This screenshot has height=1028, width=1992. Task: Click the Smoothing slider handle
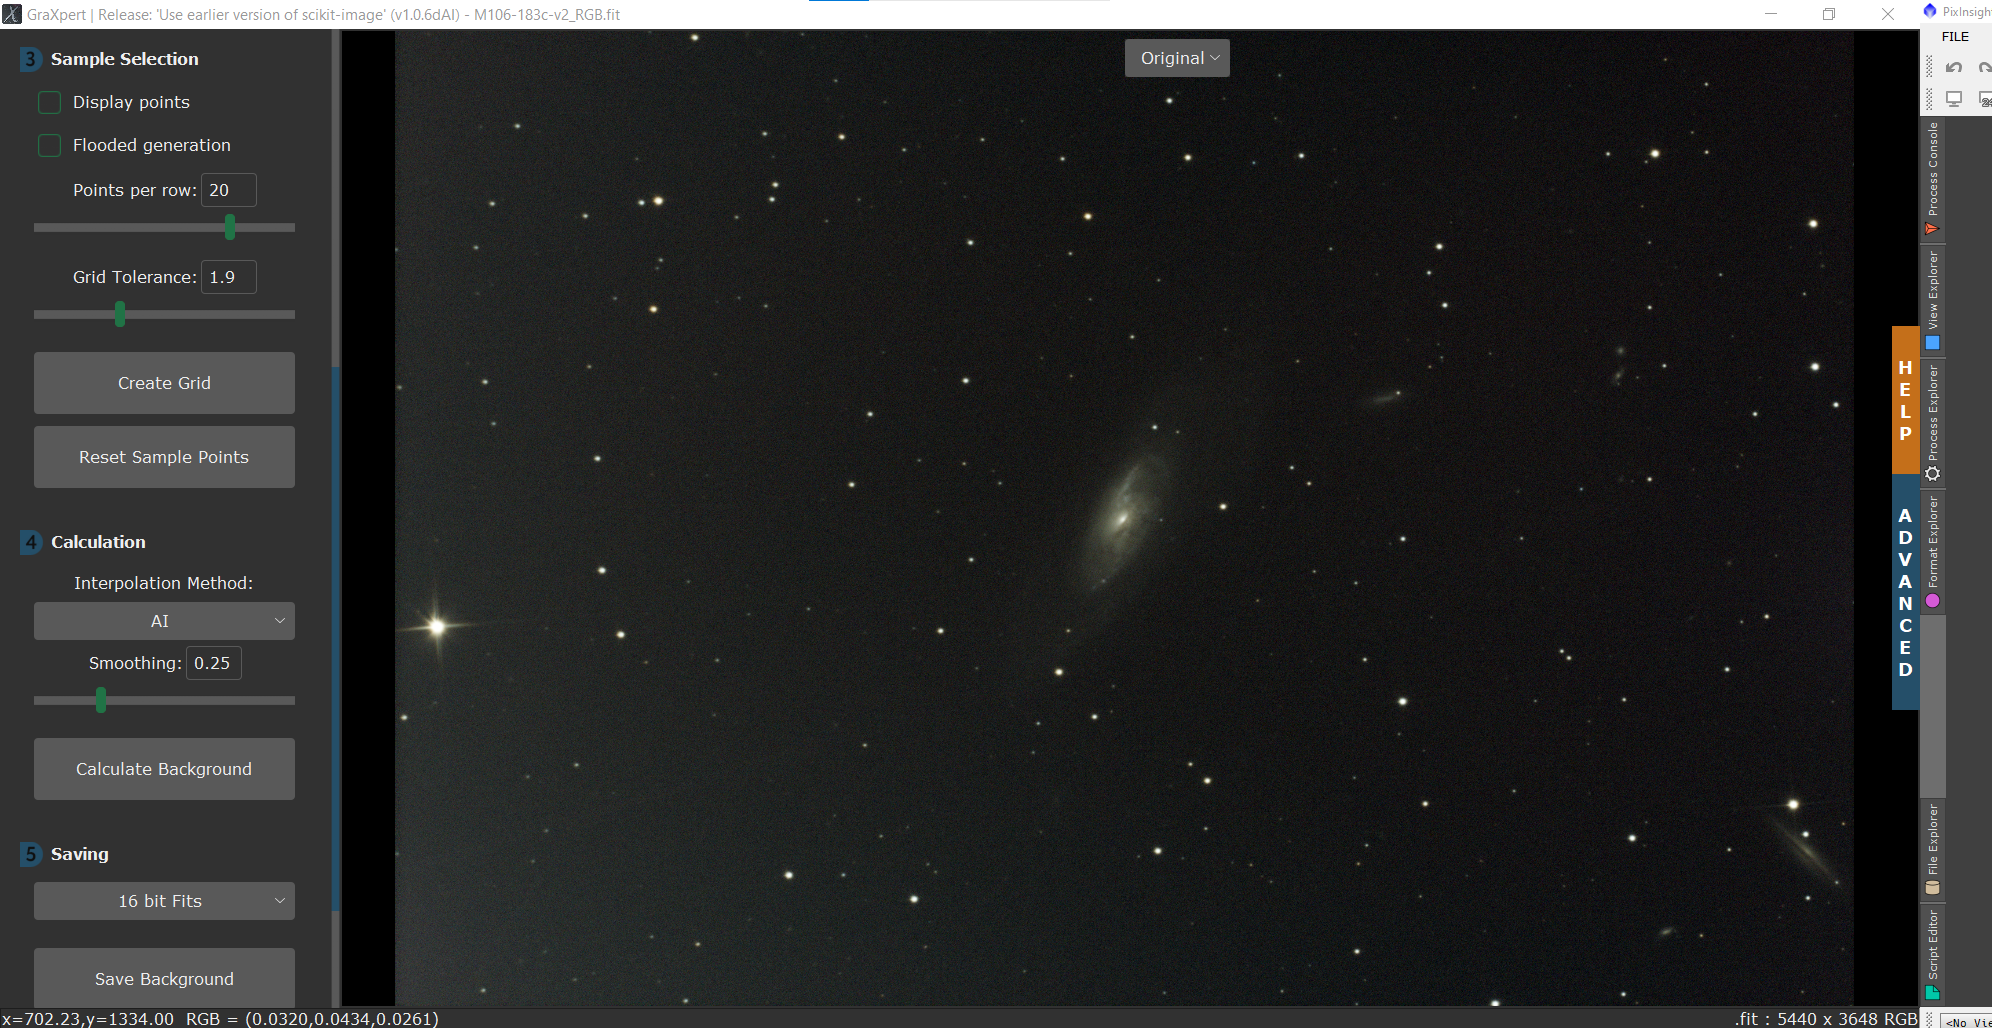tap(101, 700)
